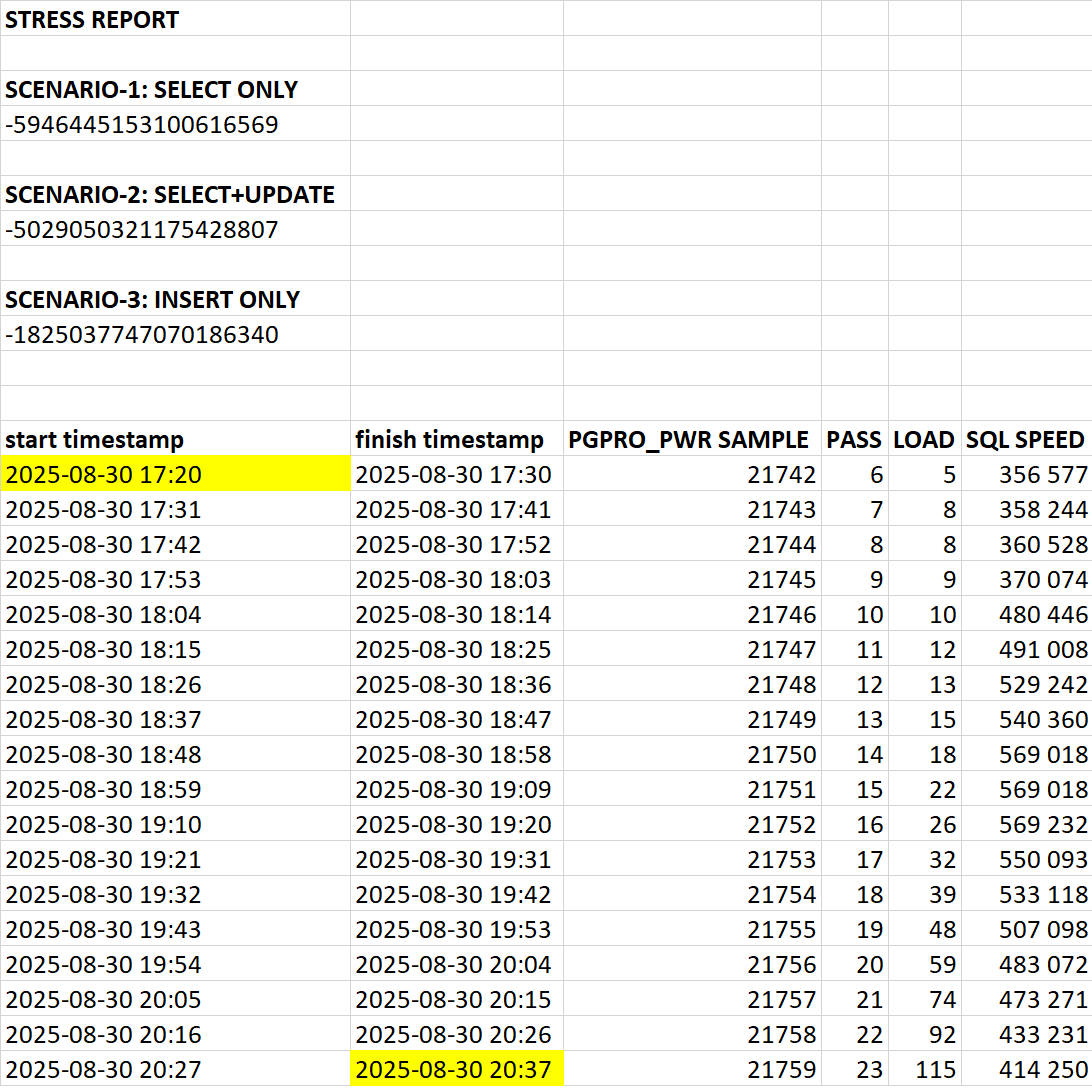Viewport: 1092px width, 1090px height.
Task: Click finish timestamp 2025-08-30 18:47
Action: [457, 719]
